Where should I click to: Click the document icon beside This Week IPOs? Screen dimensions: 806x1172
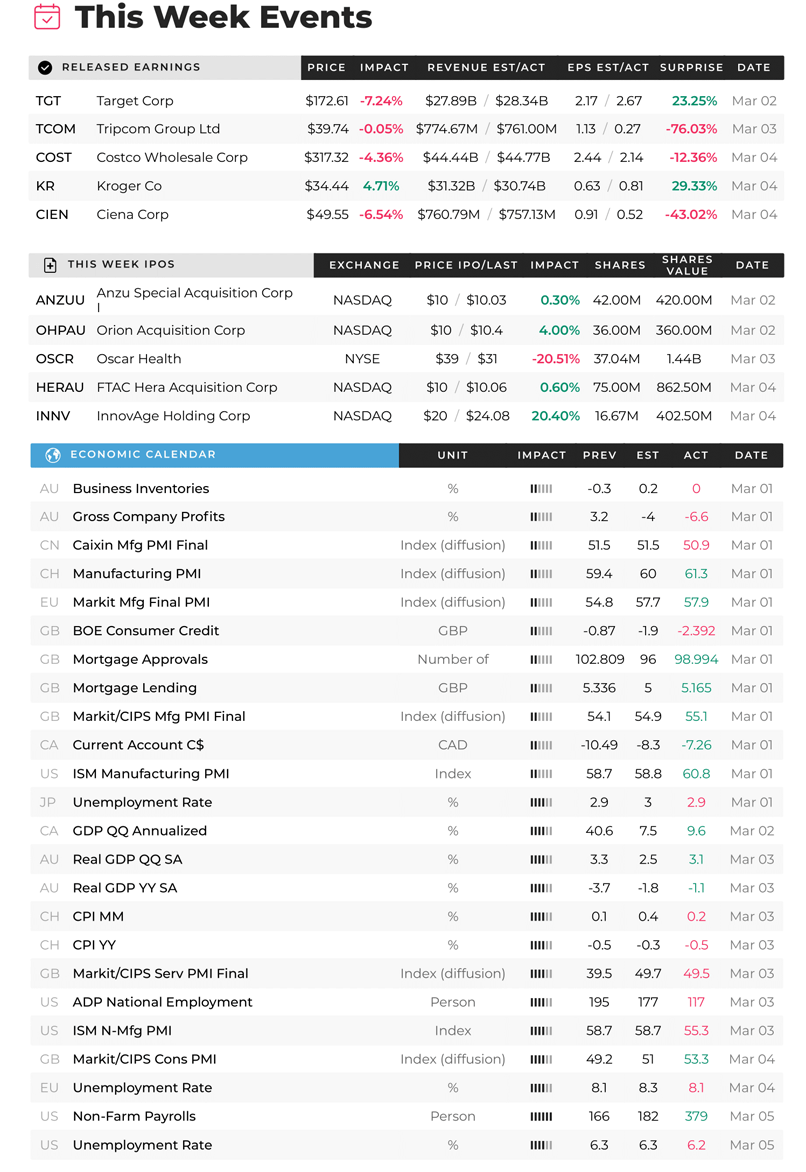click(50, 265)
